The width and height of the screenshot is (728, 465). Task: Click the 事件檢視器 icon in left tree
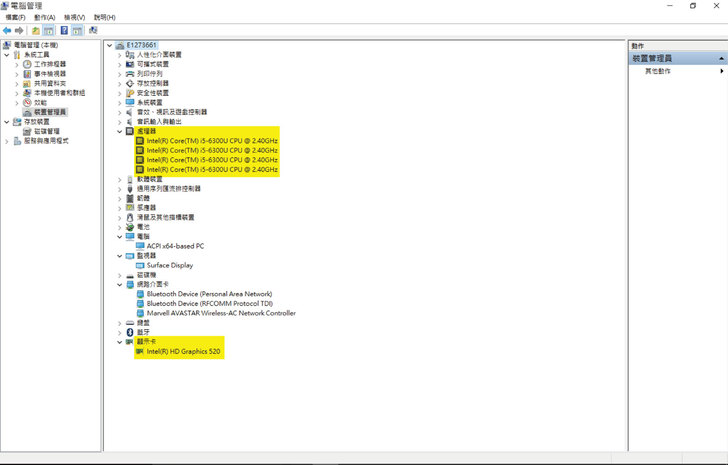[x=27, y=74]
